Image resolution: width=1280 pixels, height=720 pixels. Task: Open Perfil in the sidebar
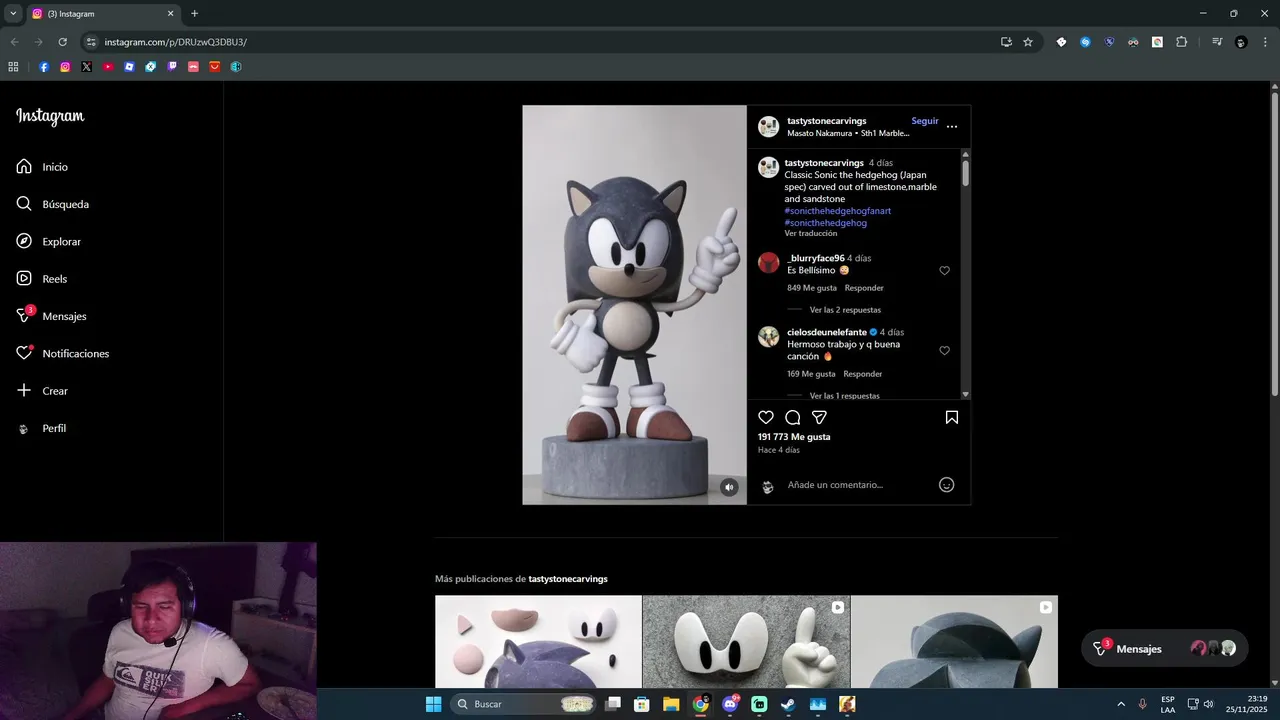[x=42, y=428]
